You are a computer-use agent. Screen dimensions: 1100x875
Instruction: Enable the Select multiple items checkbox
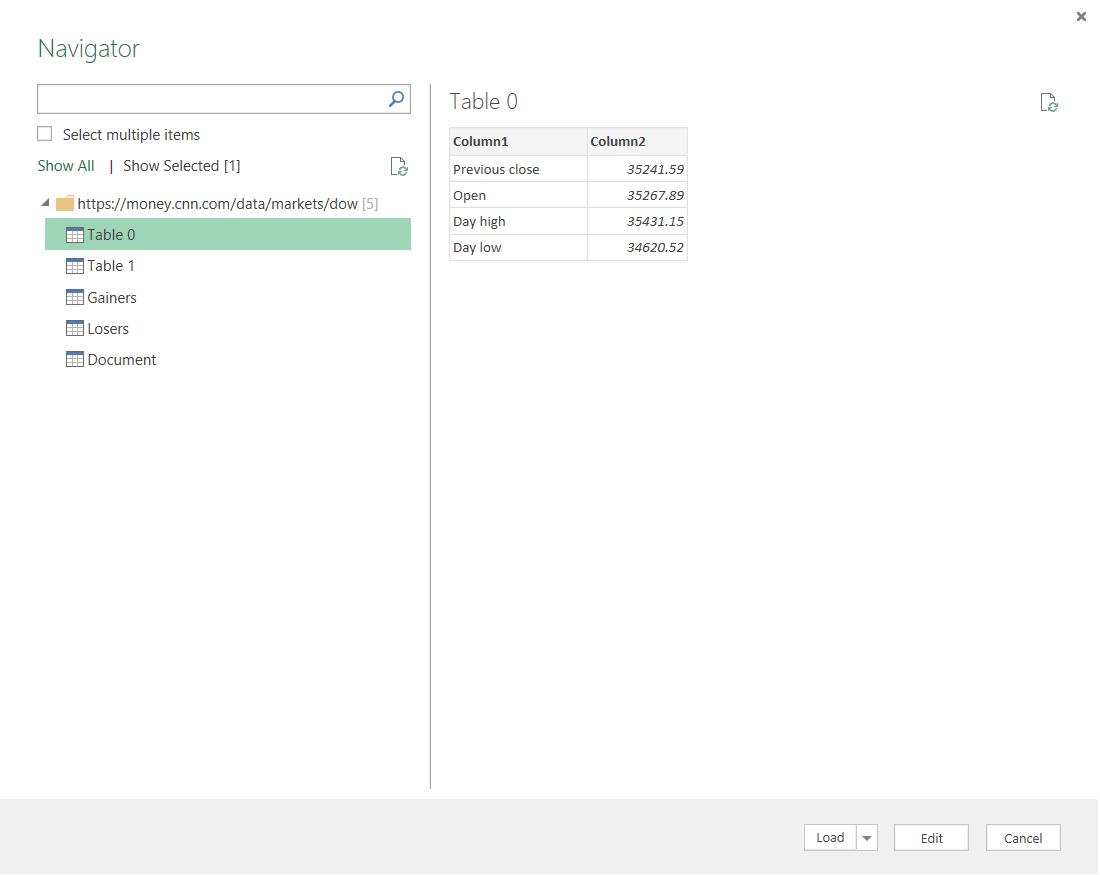tap(45, 134)
